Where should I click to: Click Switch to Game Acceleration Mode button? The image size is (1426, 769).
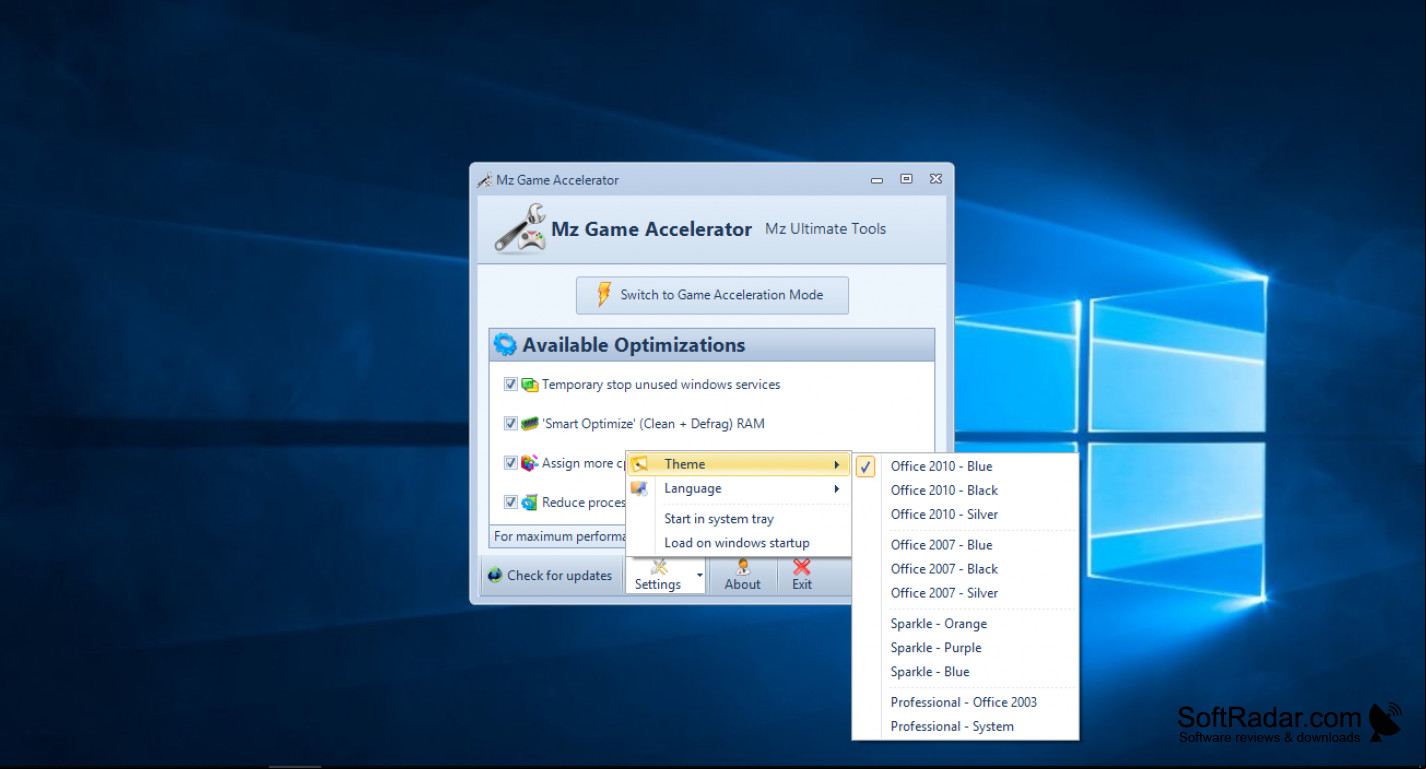pos(712,295)
